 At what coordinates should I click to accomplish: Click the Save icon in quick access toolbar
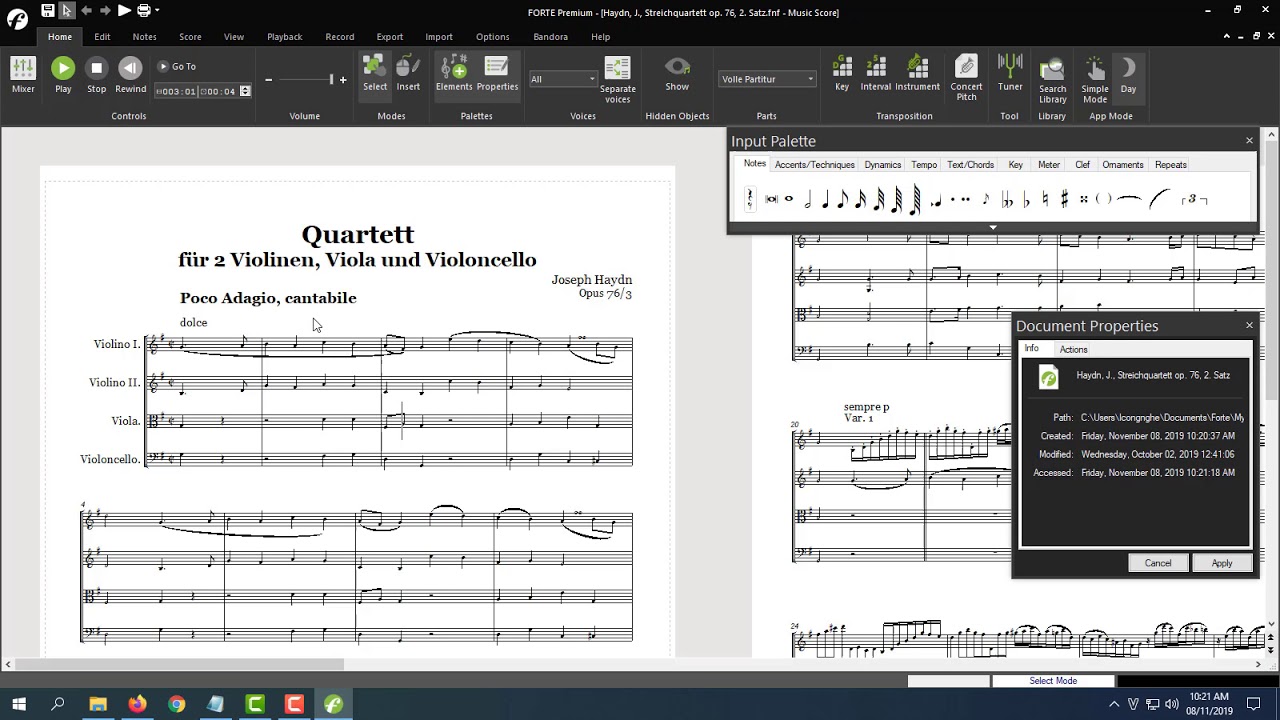47,10
